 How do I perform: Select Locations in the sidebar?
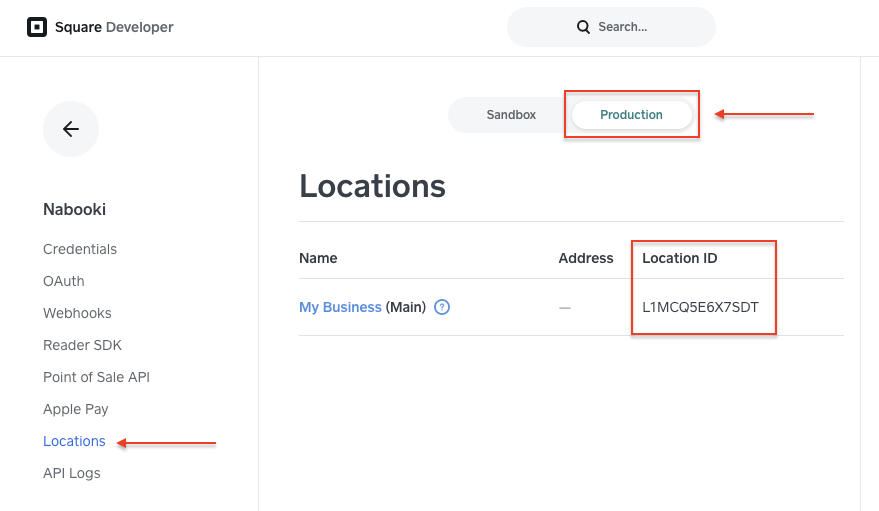(74, 441)
